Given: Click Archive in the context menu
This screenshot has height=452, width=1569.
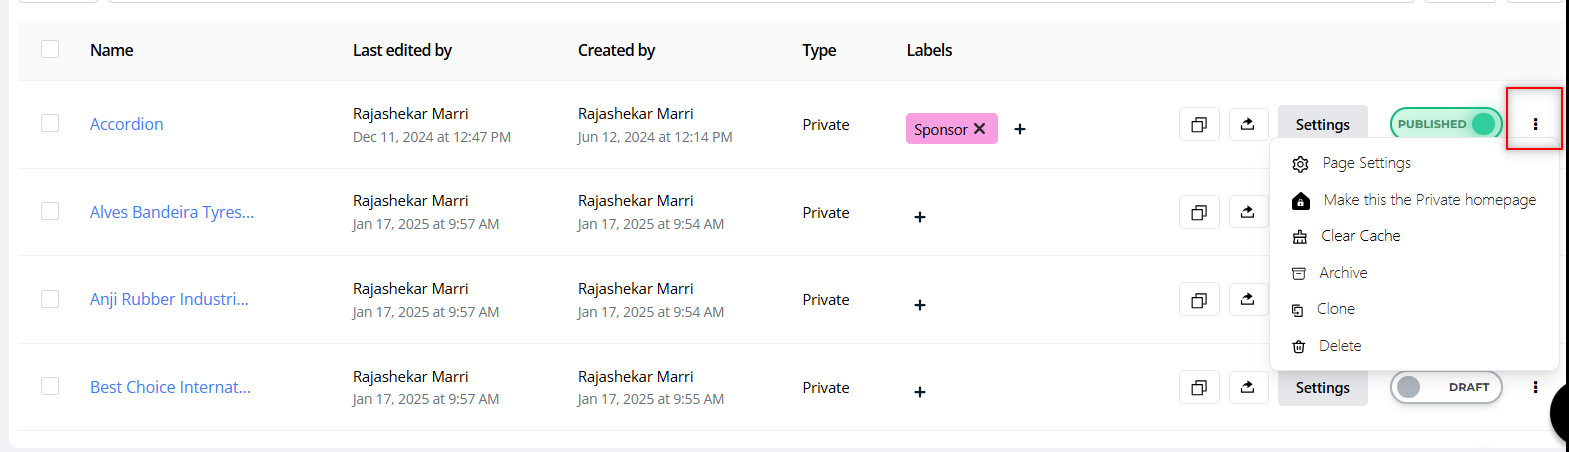Looking at the screenshot, I should (1343, 273).
